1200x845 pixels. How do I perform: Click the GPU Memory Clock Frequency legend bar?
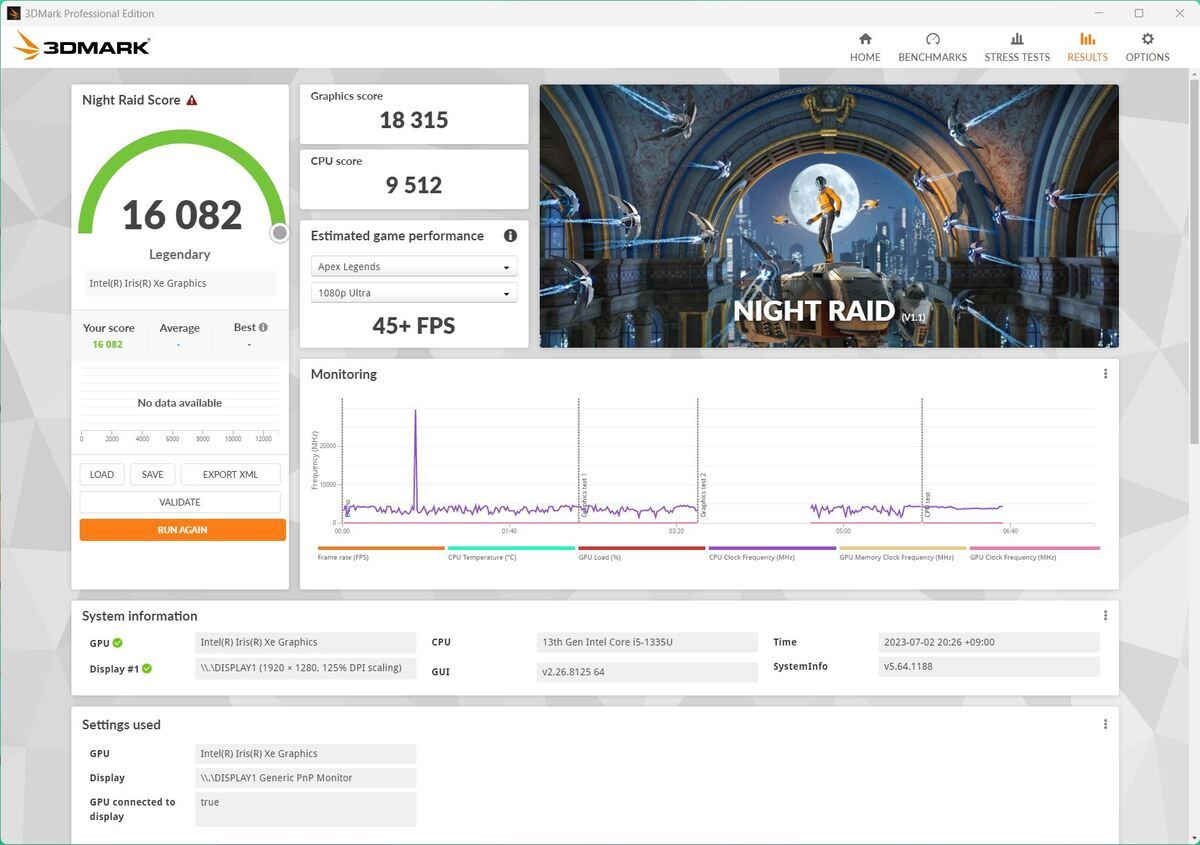click(x=903, y=548)
